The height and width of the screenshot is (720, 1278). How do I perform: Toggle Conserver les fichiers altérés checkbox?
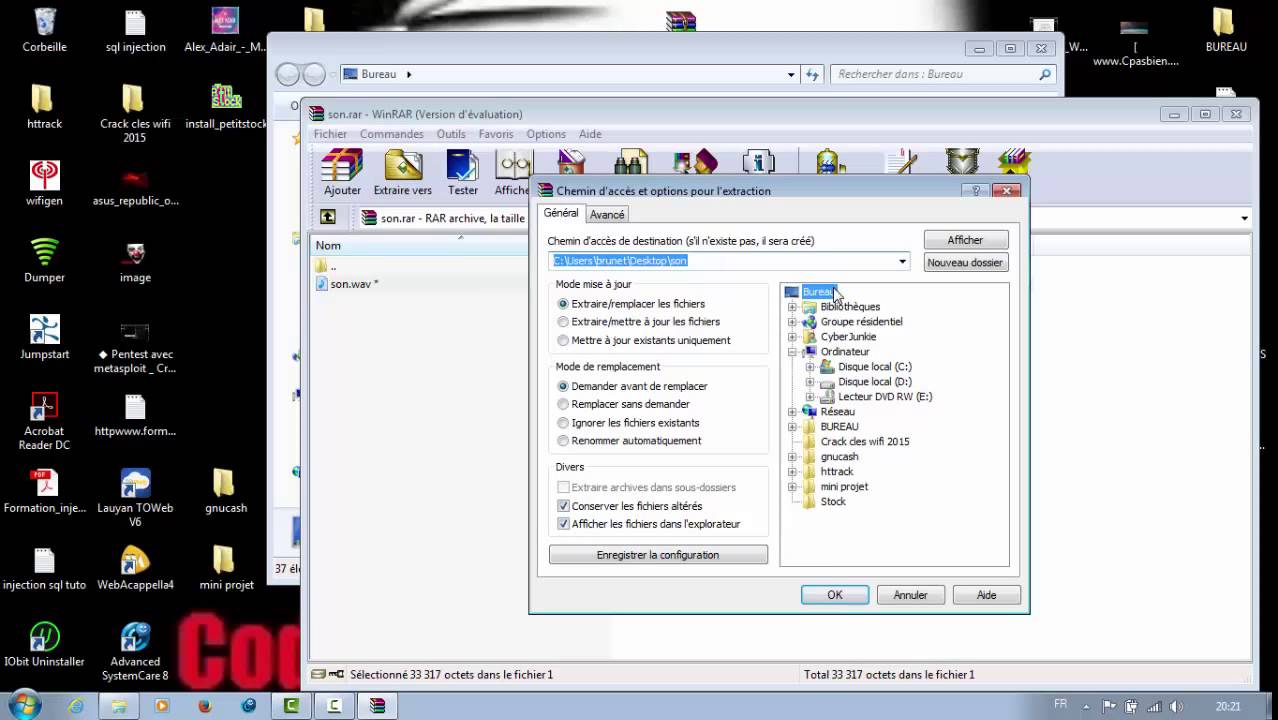(563, 506)
